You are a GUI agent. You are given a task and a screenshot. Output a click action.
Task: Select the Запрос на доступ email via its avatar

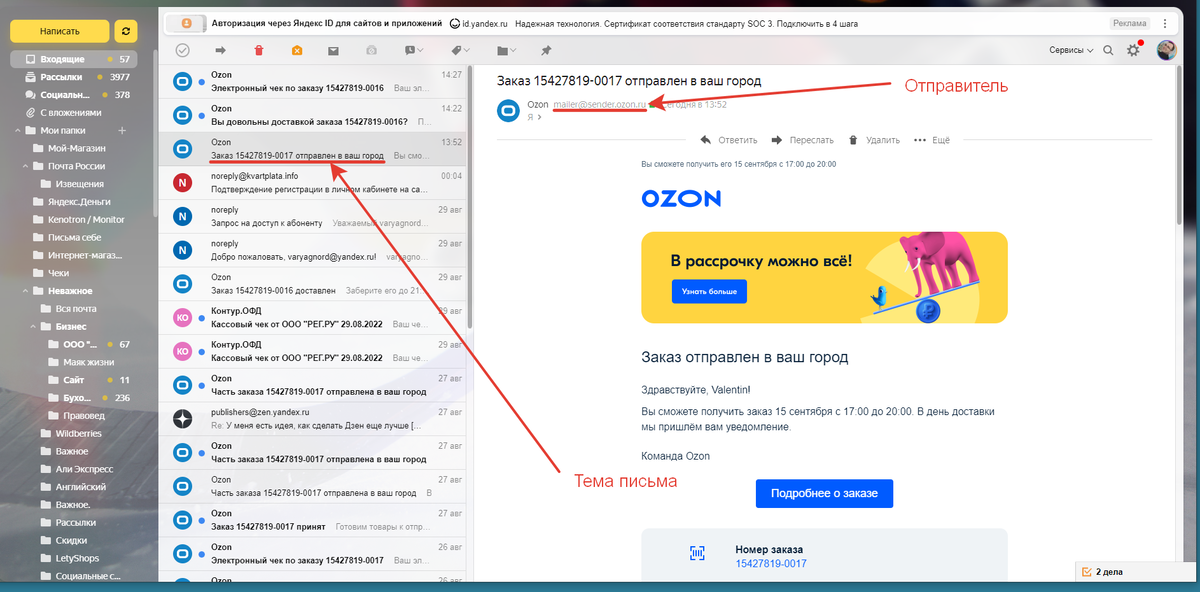[x=182, y=216]
